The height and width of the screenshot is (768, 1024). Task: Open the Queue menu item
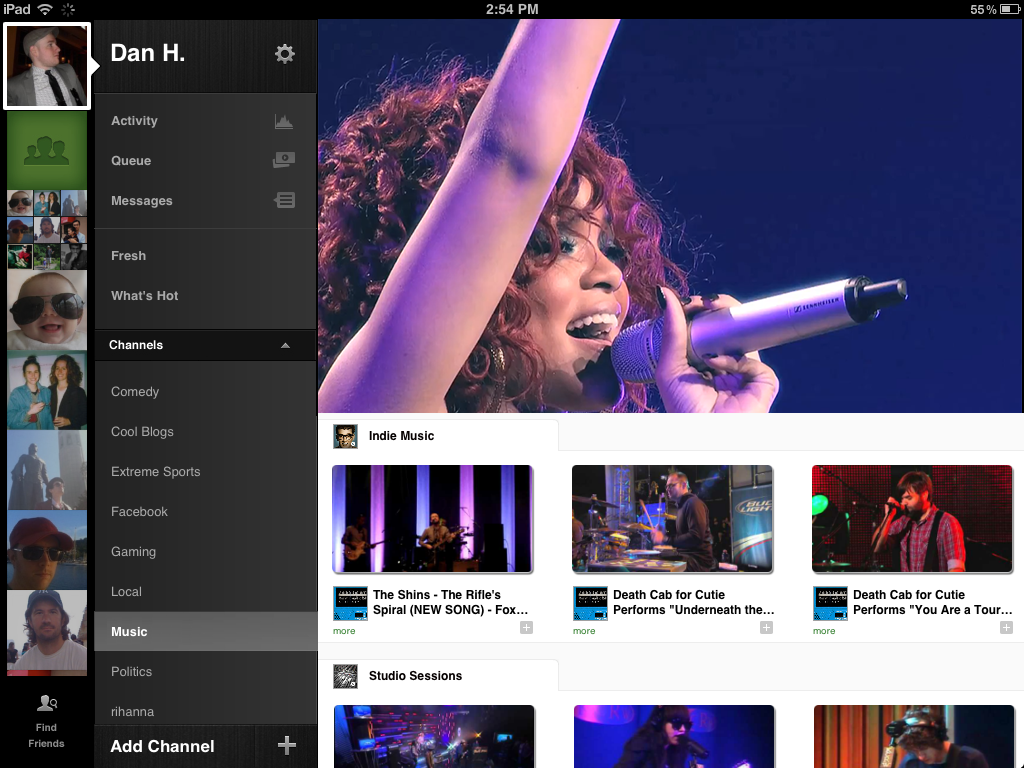point(206,161)
